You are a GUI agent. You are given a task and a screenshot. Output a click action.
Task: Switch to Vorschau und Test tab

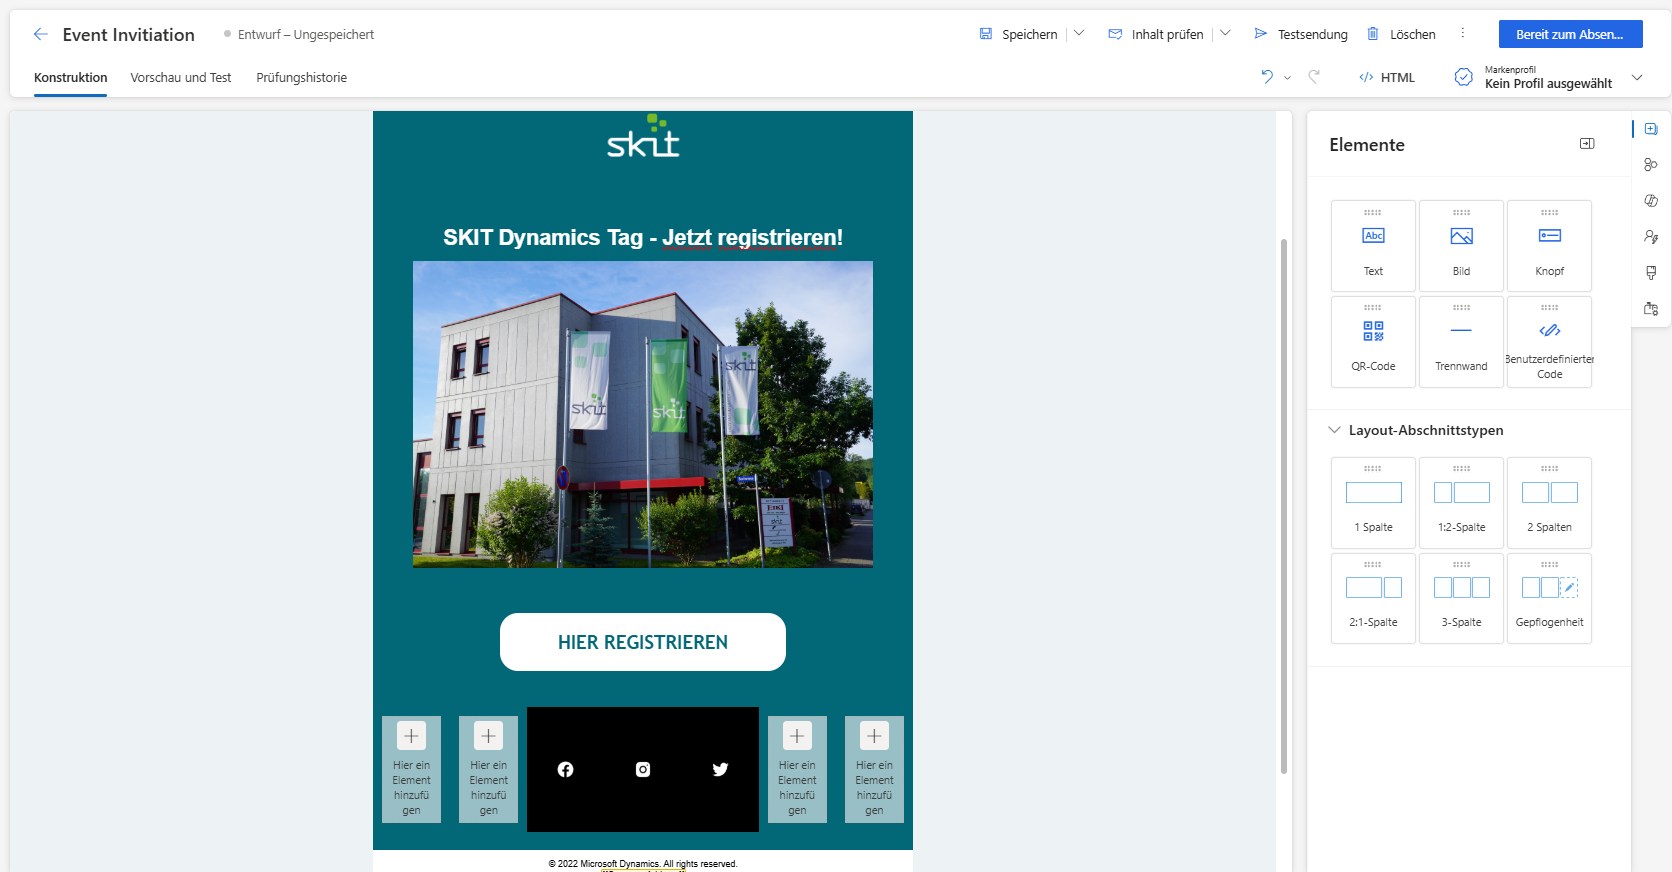tap(180, 78)
